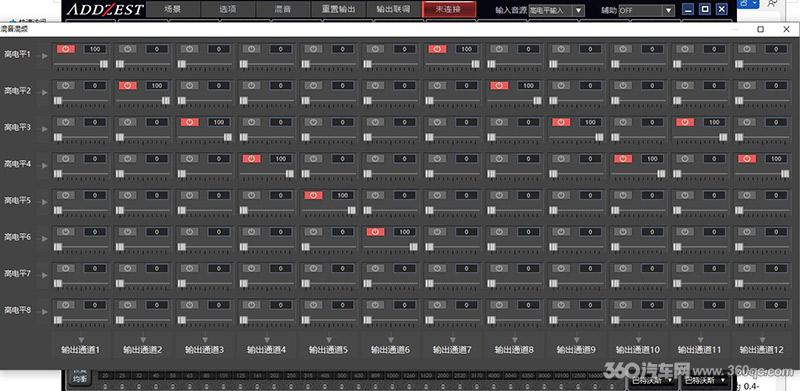Click the level value field for 高电平4 输出通道4

tap(281, 159)
